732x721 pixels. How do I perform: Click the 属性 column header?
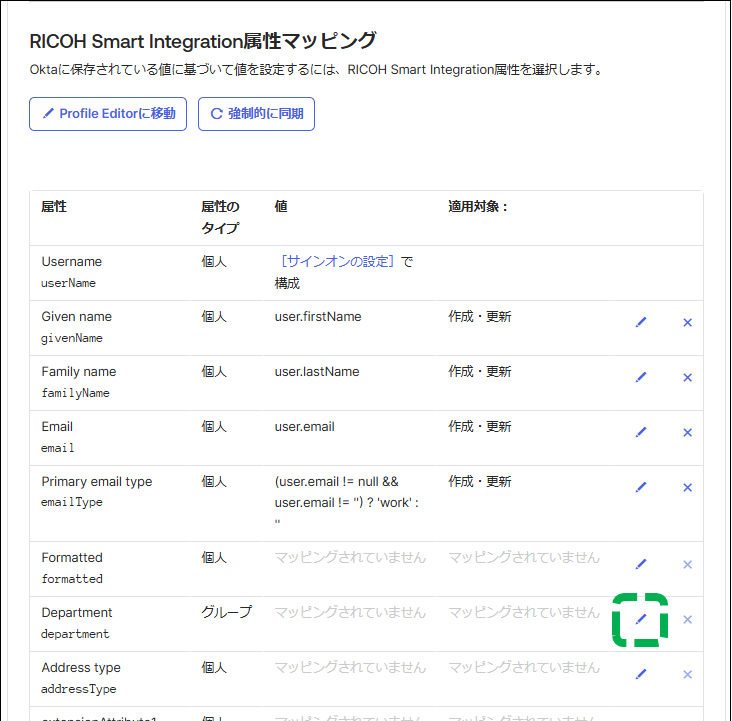click(54, 206)
